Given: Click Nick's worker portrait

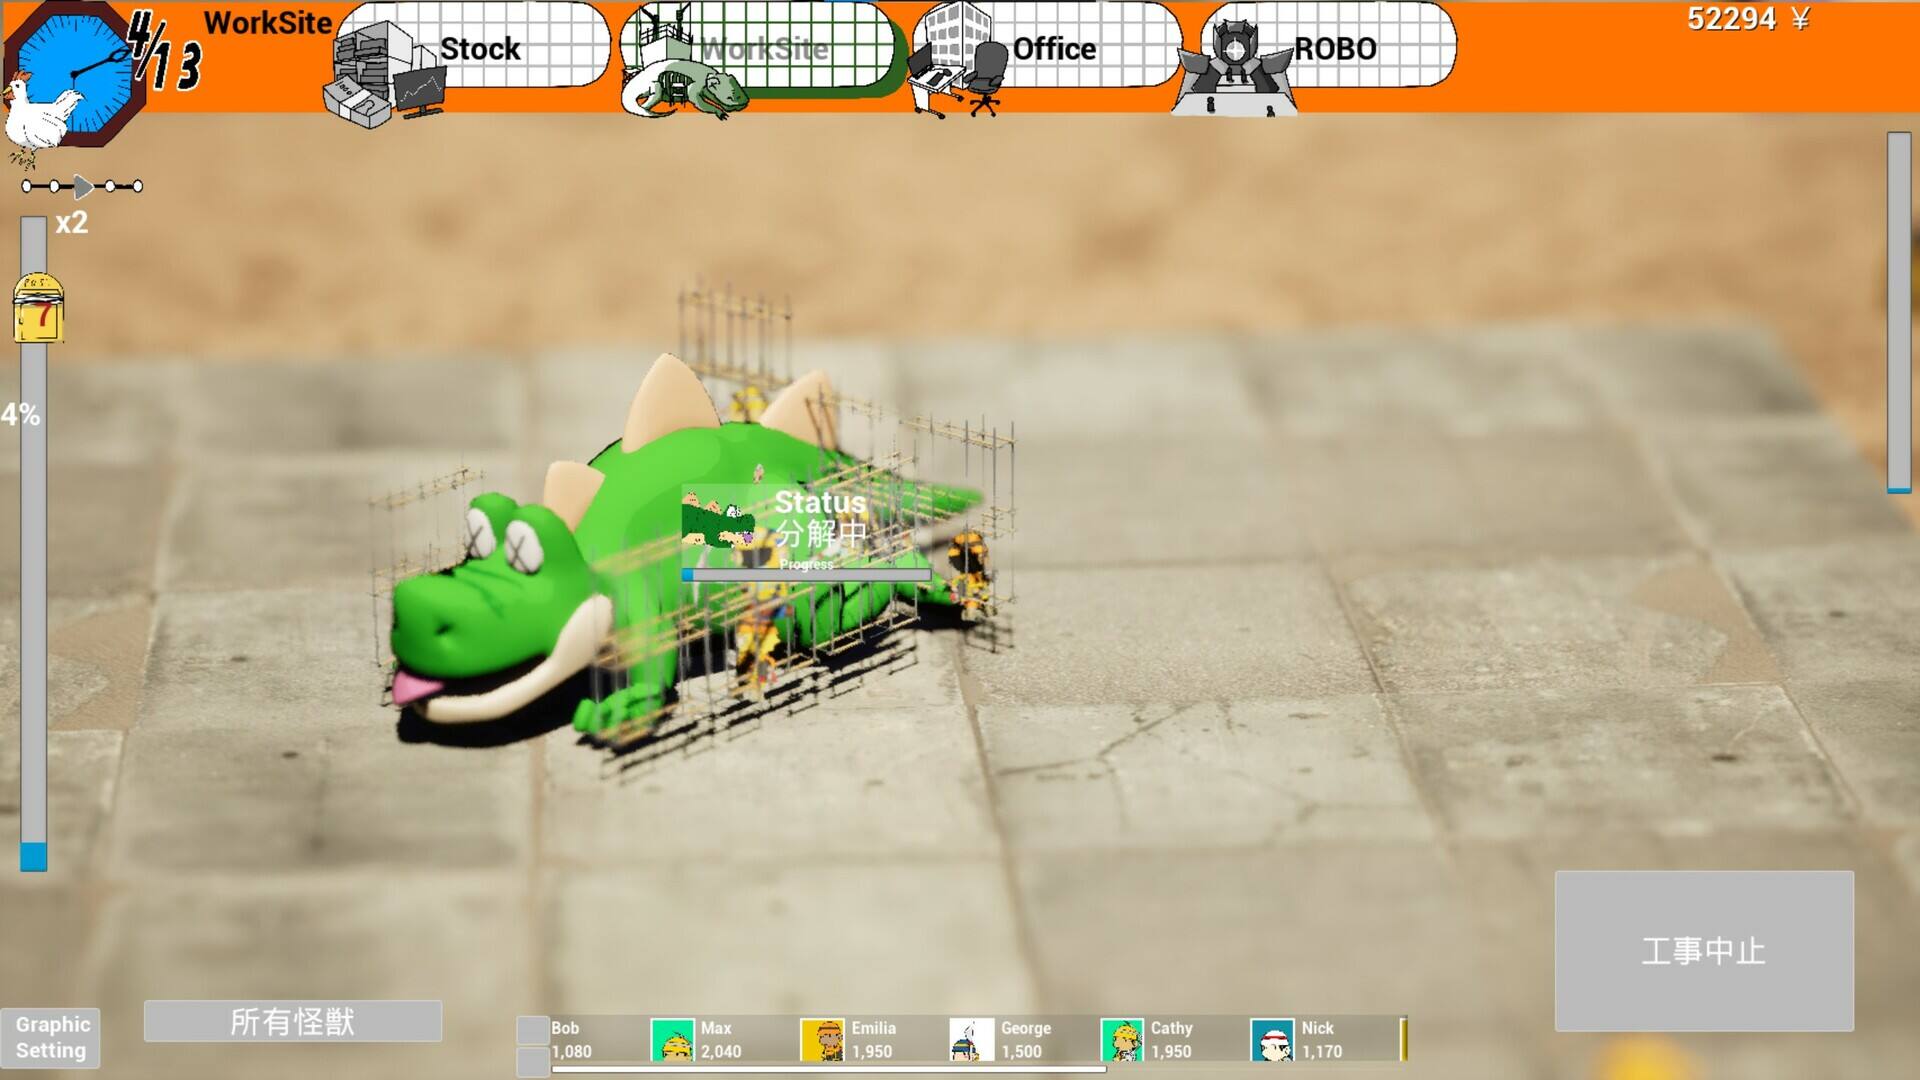Looking at the screenshot, I should pyautogui.click(x=1272, y=1040).
